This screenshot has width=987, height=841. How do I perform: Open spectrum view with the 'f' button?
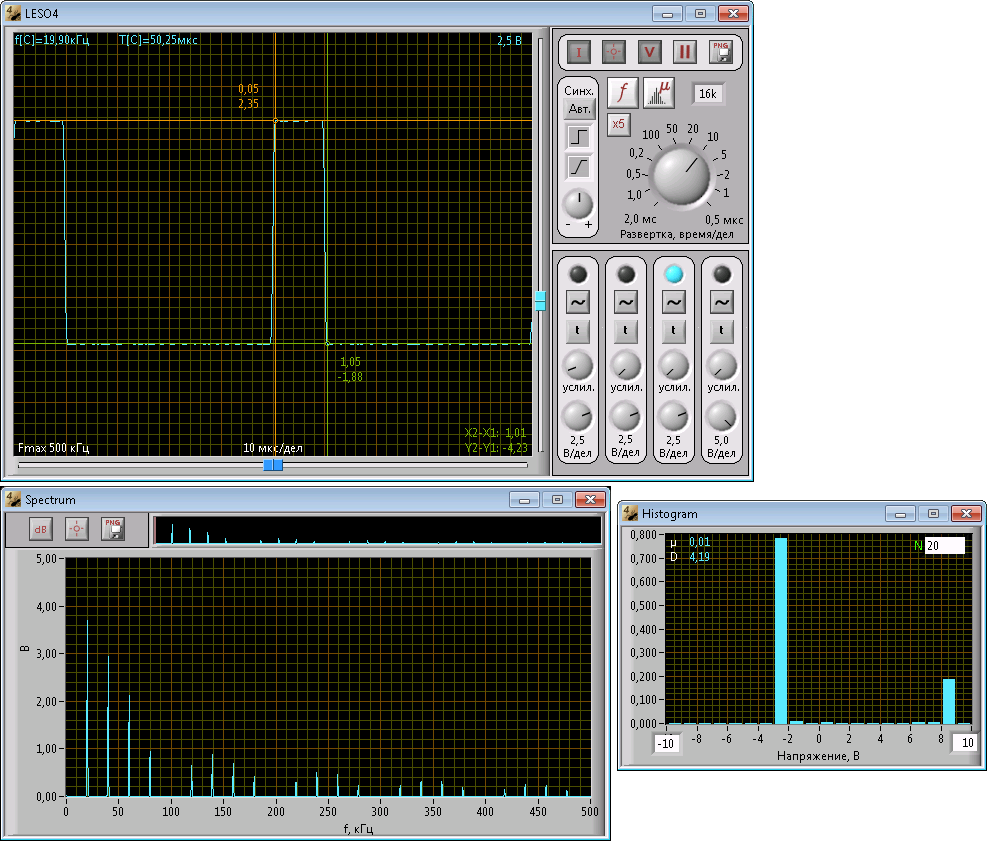[623, 93]
